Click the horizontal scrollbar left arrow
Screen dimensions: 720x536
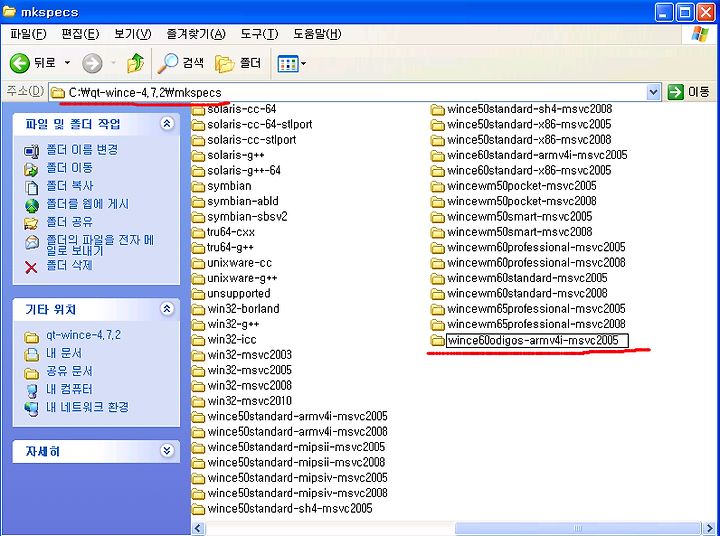(198, 529)
